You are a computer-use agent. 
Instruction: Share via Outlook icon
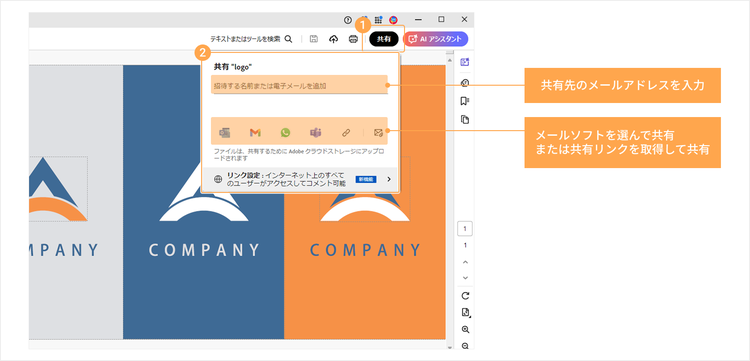coord(224,132)
